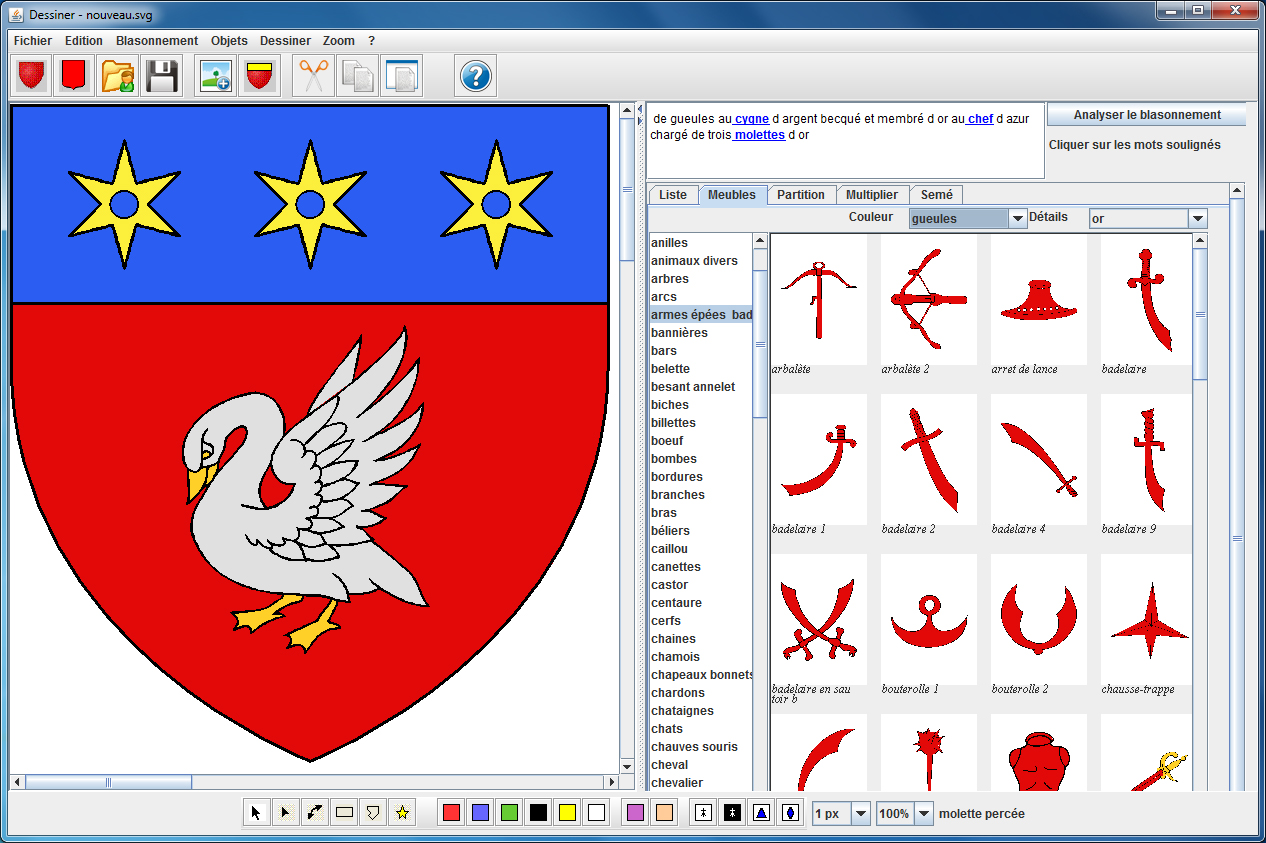Open the Blasonnement menu

(x=157, y=41)
